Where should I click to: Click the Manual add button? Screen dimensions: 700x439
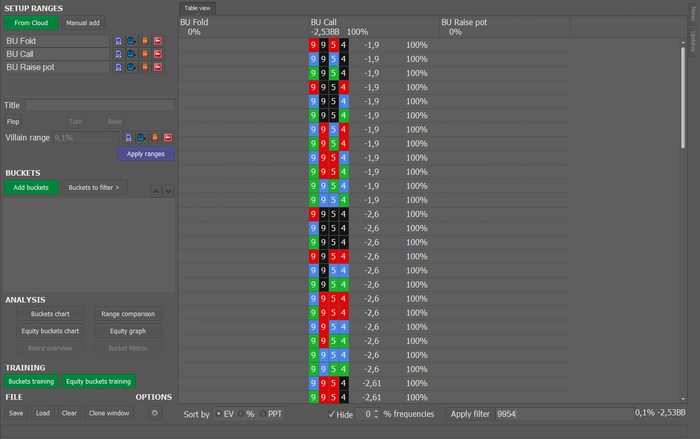pyautogui.click(x=83, y=23)
